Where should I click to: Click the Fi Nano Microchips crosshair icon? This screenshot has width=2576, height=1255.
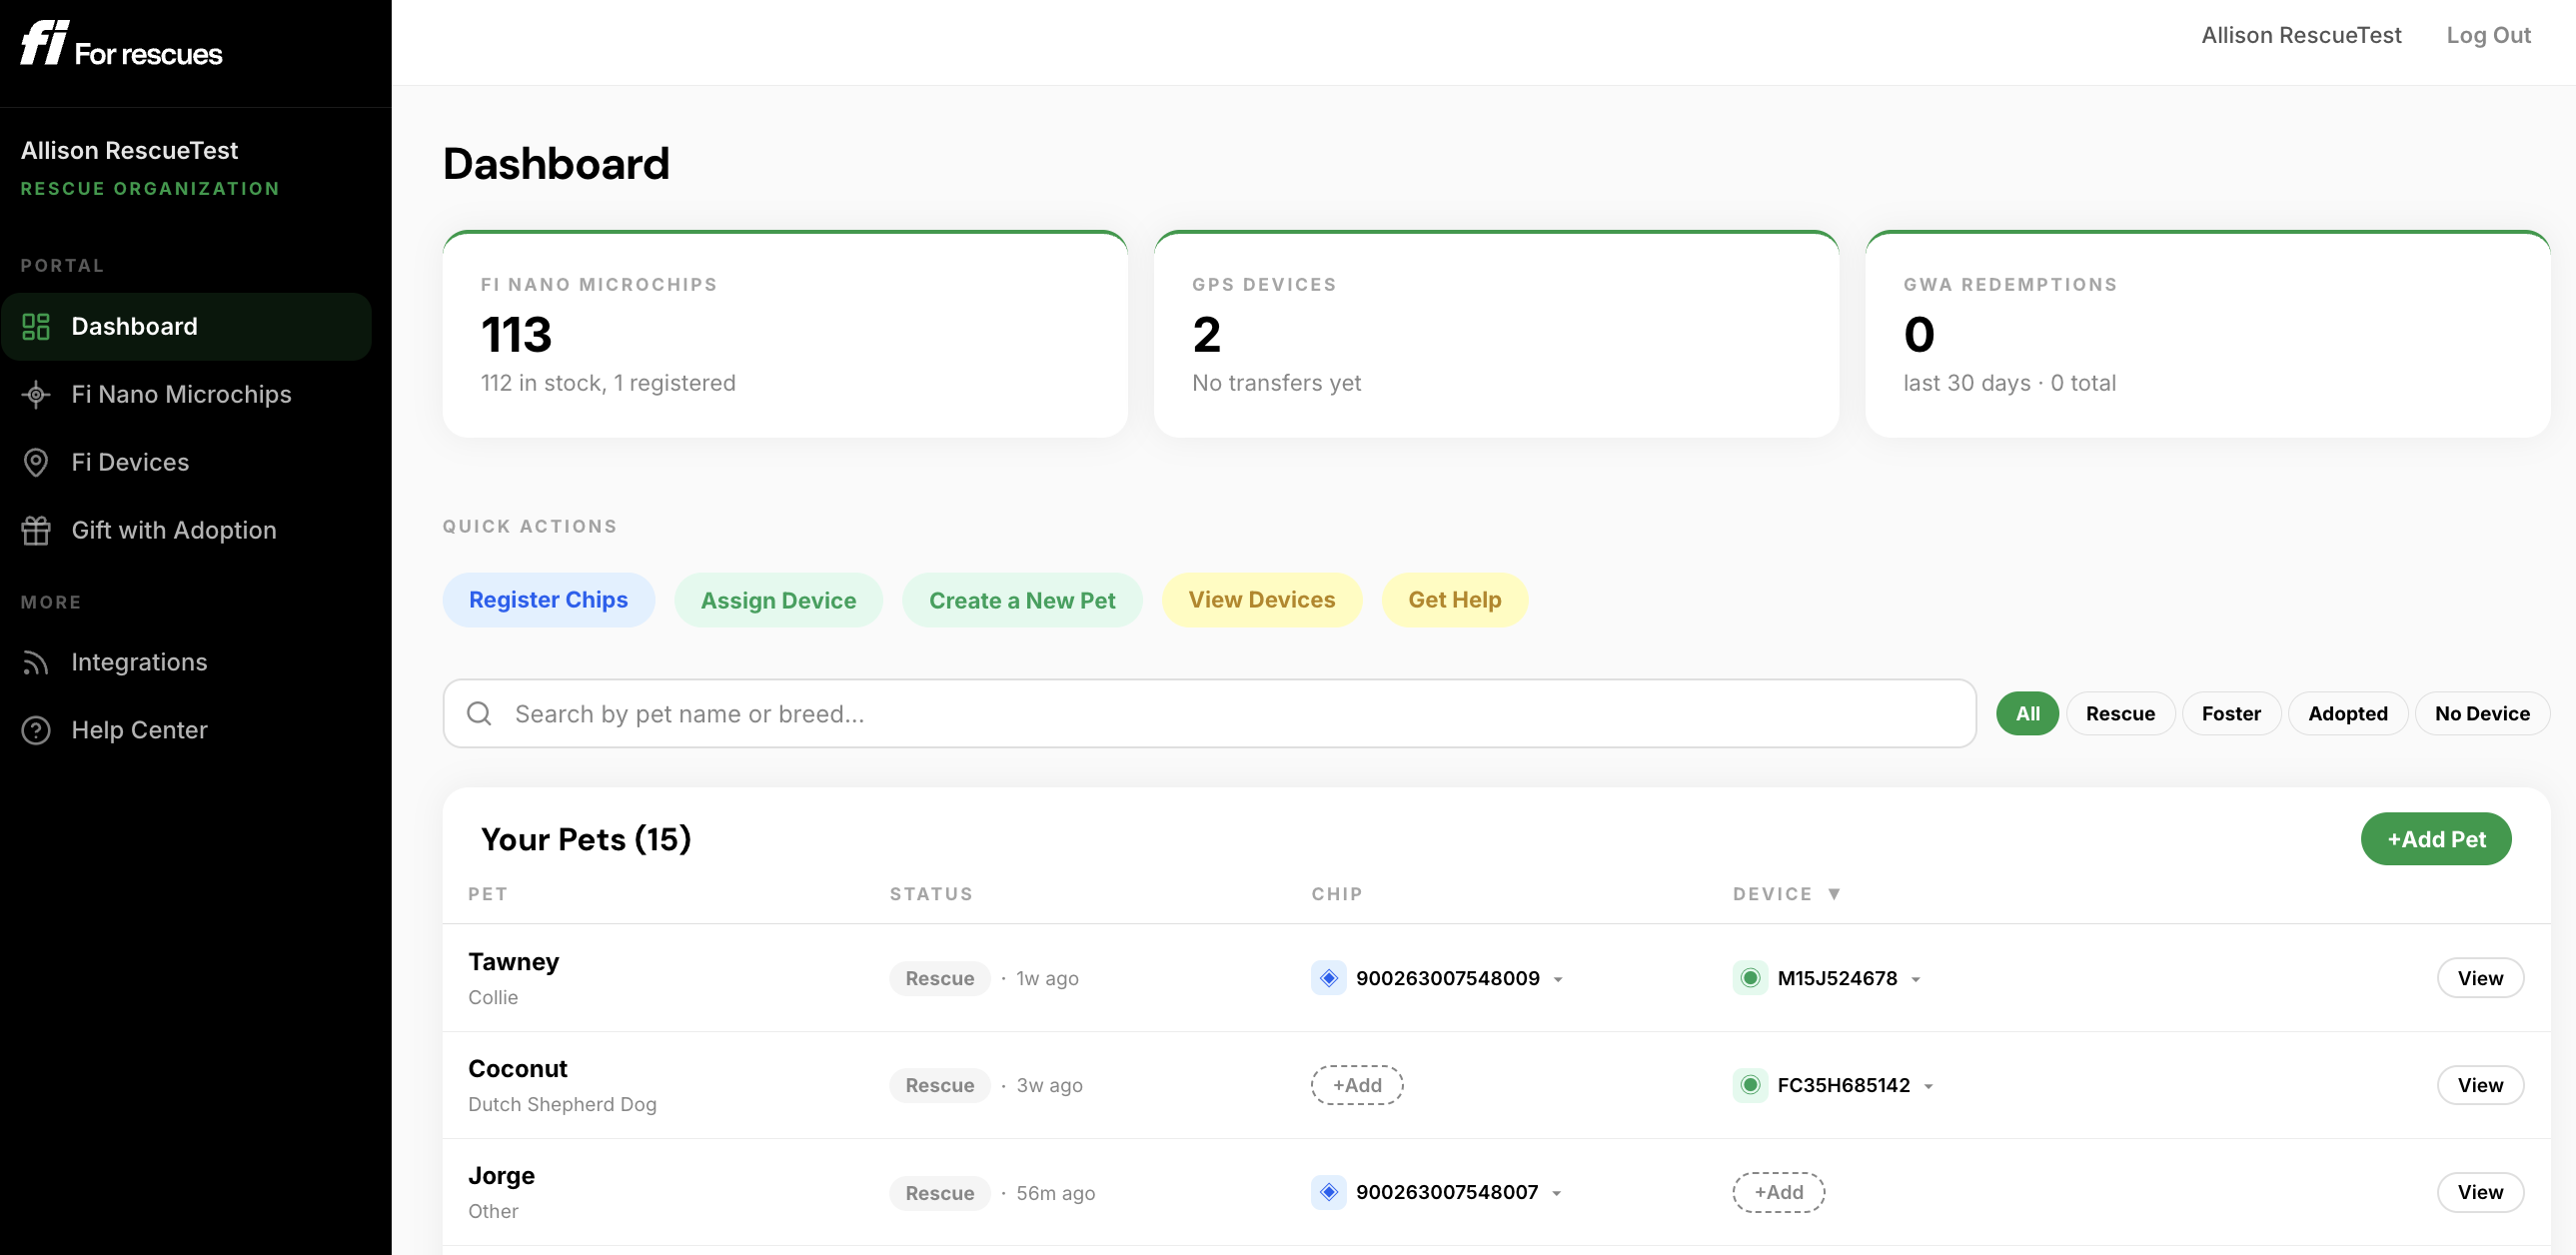point(36,394)
